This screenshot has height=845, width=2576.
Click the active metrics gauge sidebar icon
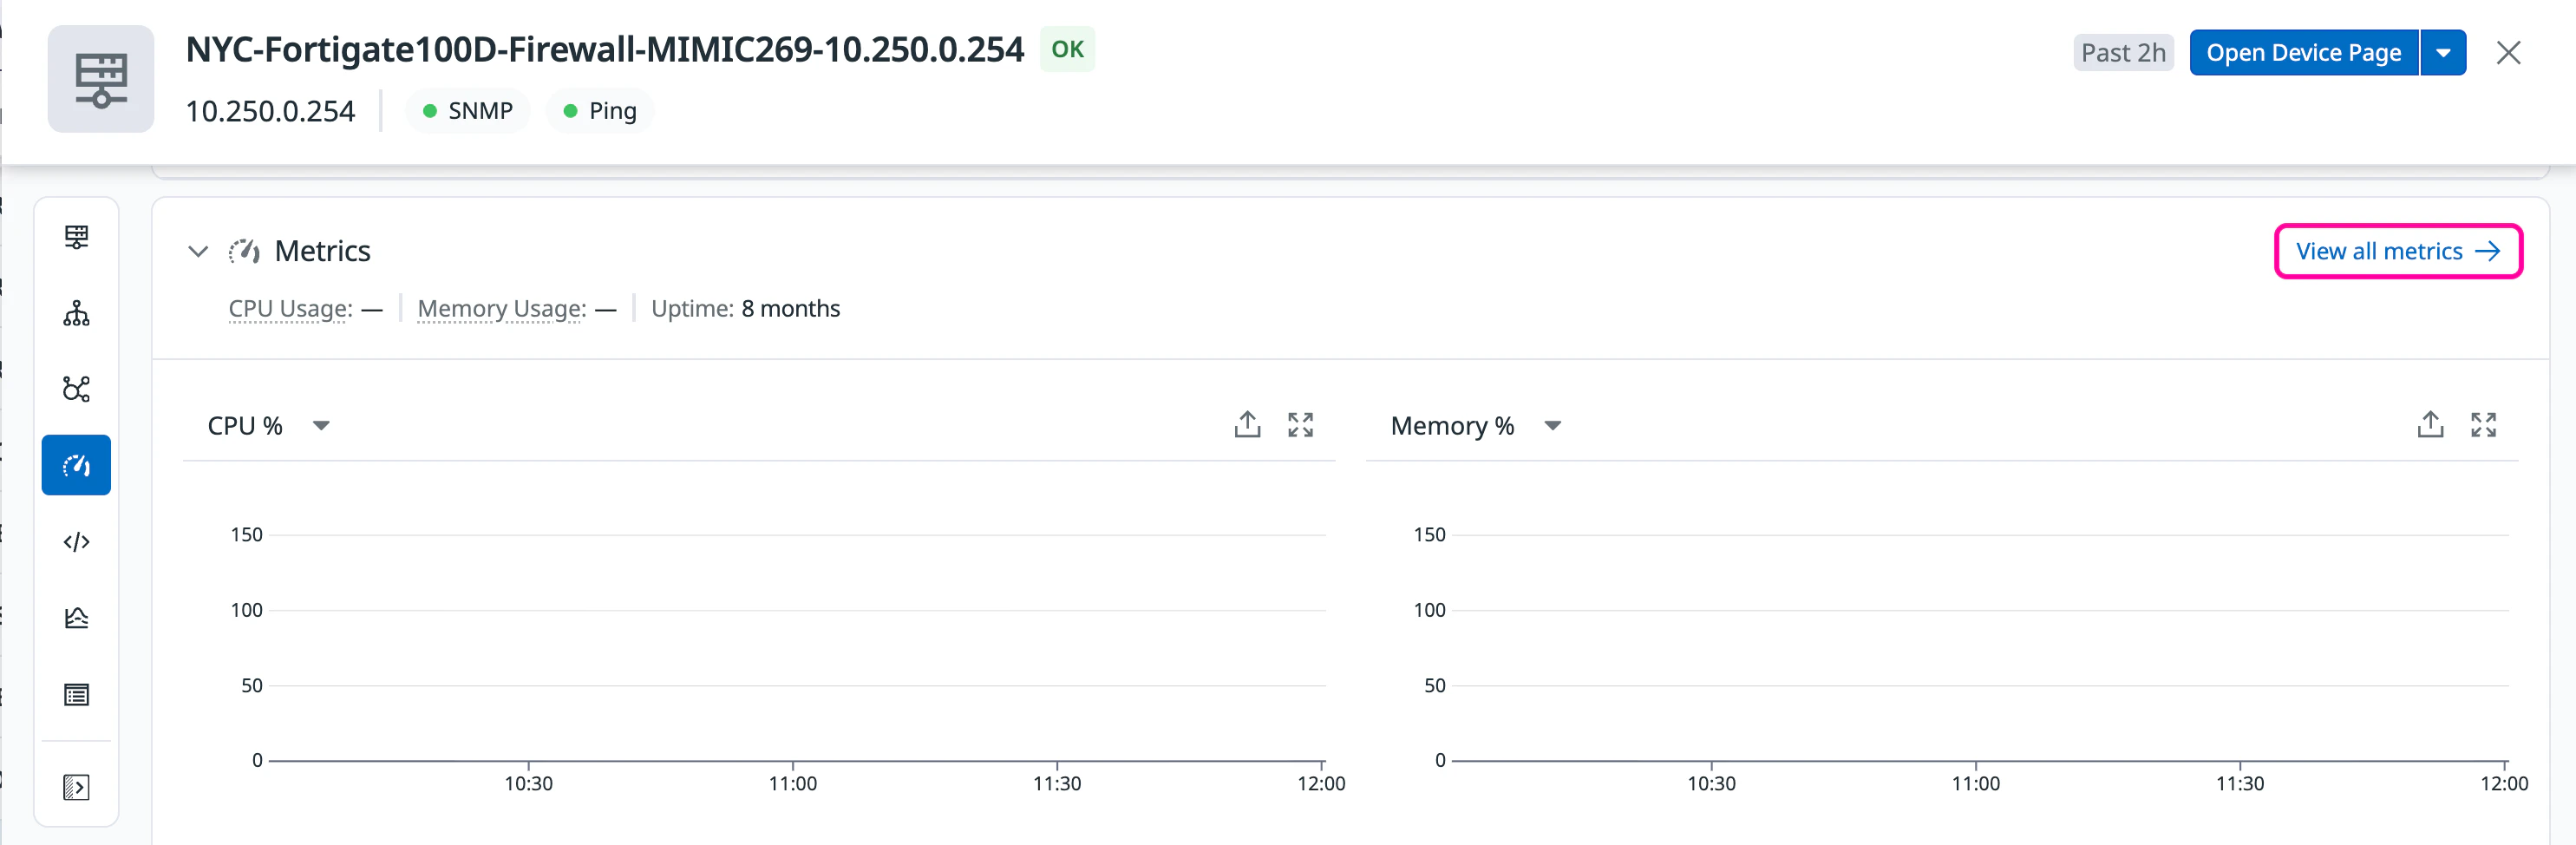76,465
